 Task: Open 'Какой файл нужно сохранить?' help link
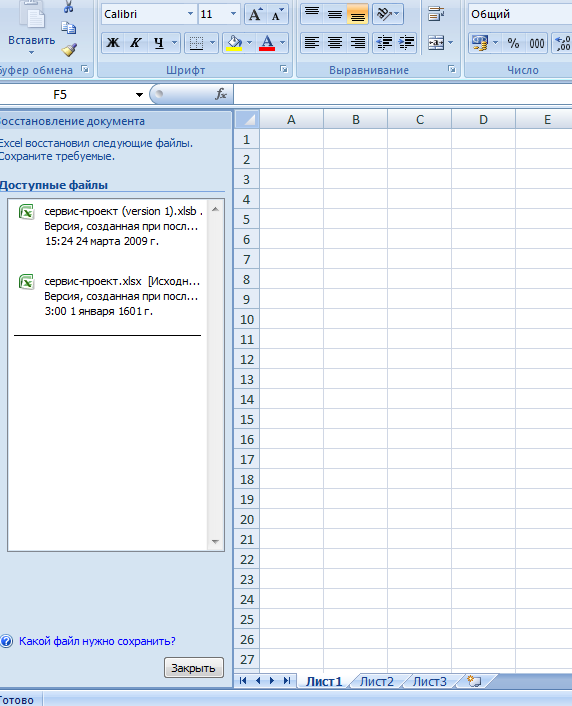pos(97,641)
